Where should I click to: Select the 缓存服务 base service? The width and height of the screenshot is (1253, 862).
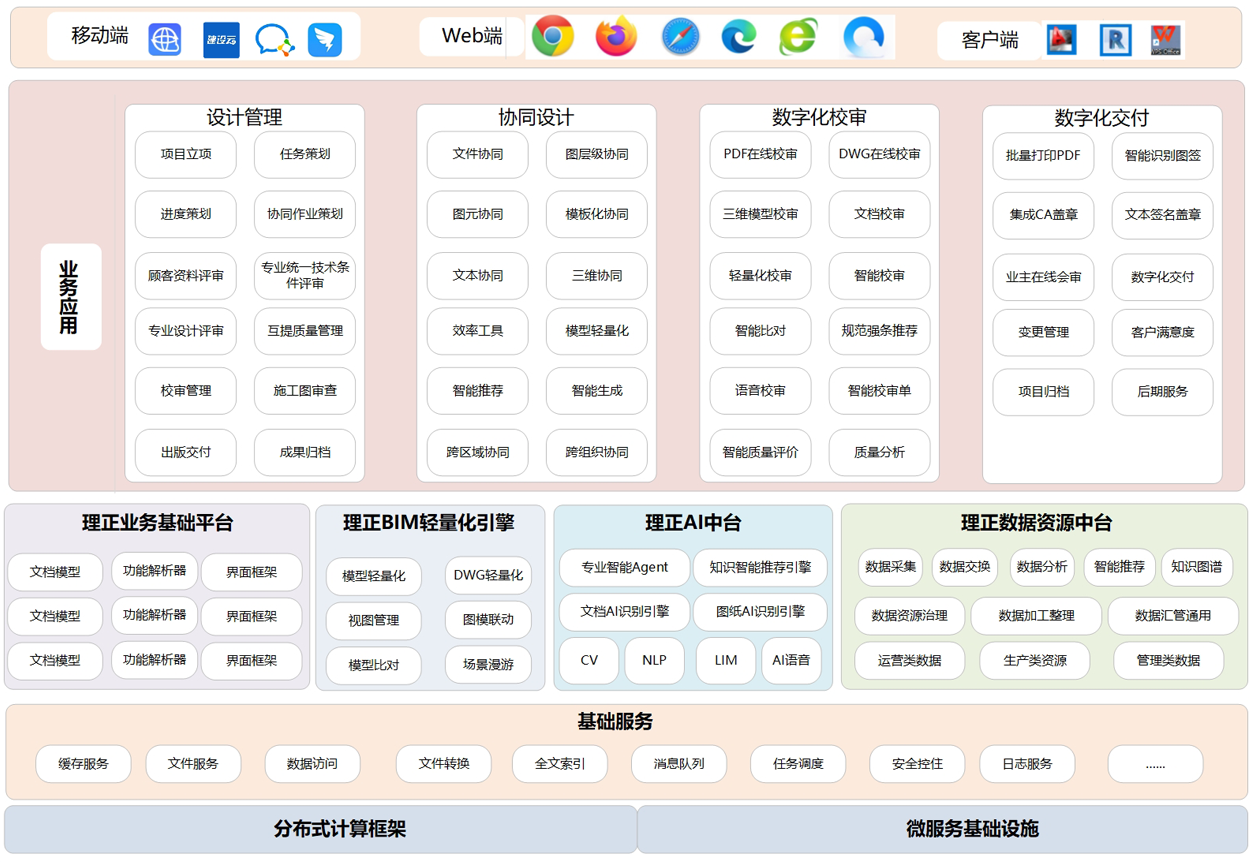[83, 764]
